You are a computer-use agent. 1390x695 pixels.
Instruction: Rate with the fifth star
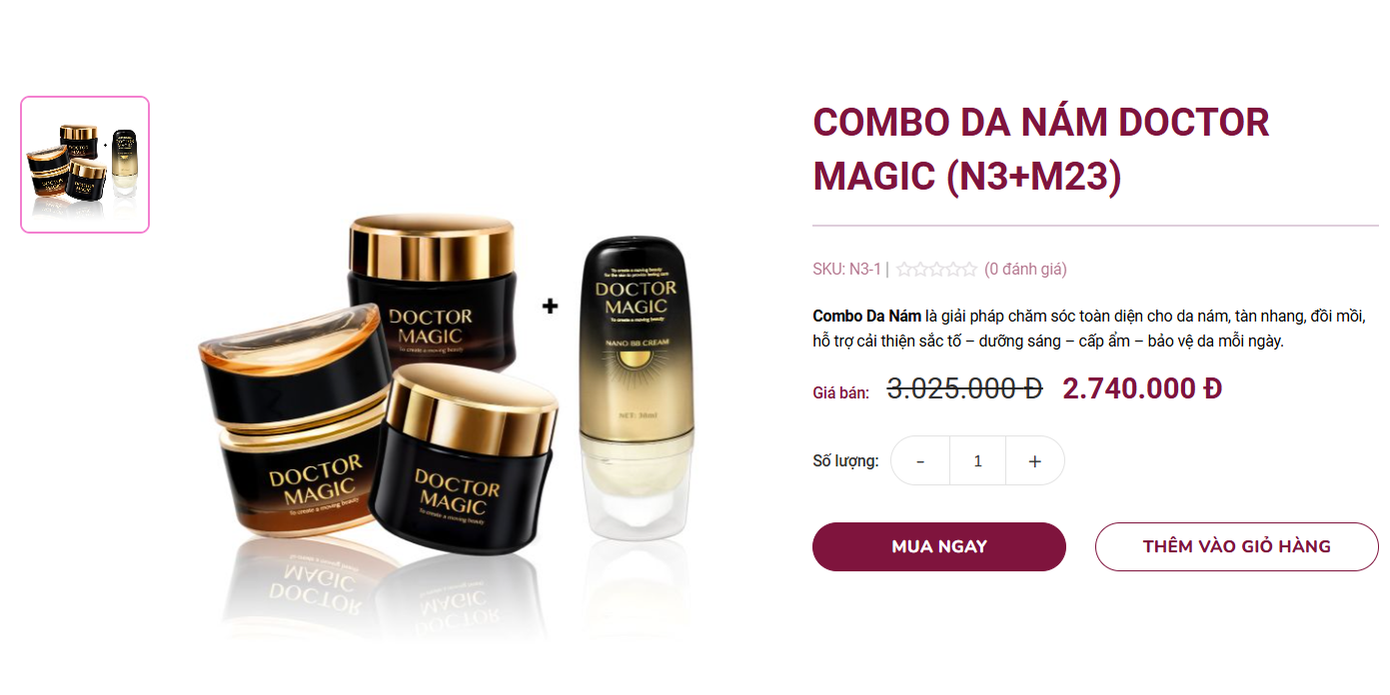click(969, 269)
